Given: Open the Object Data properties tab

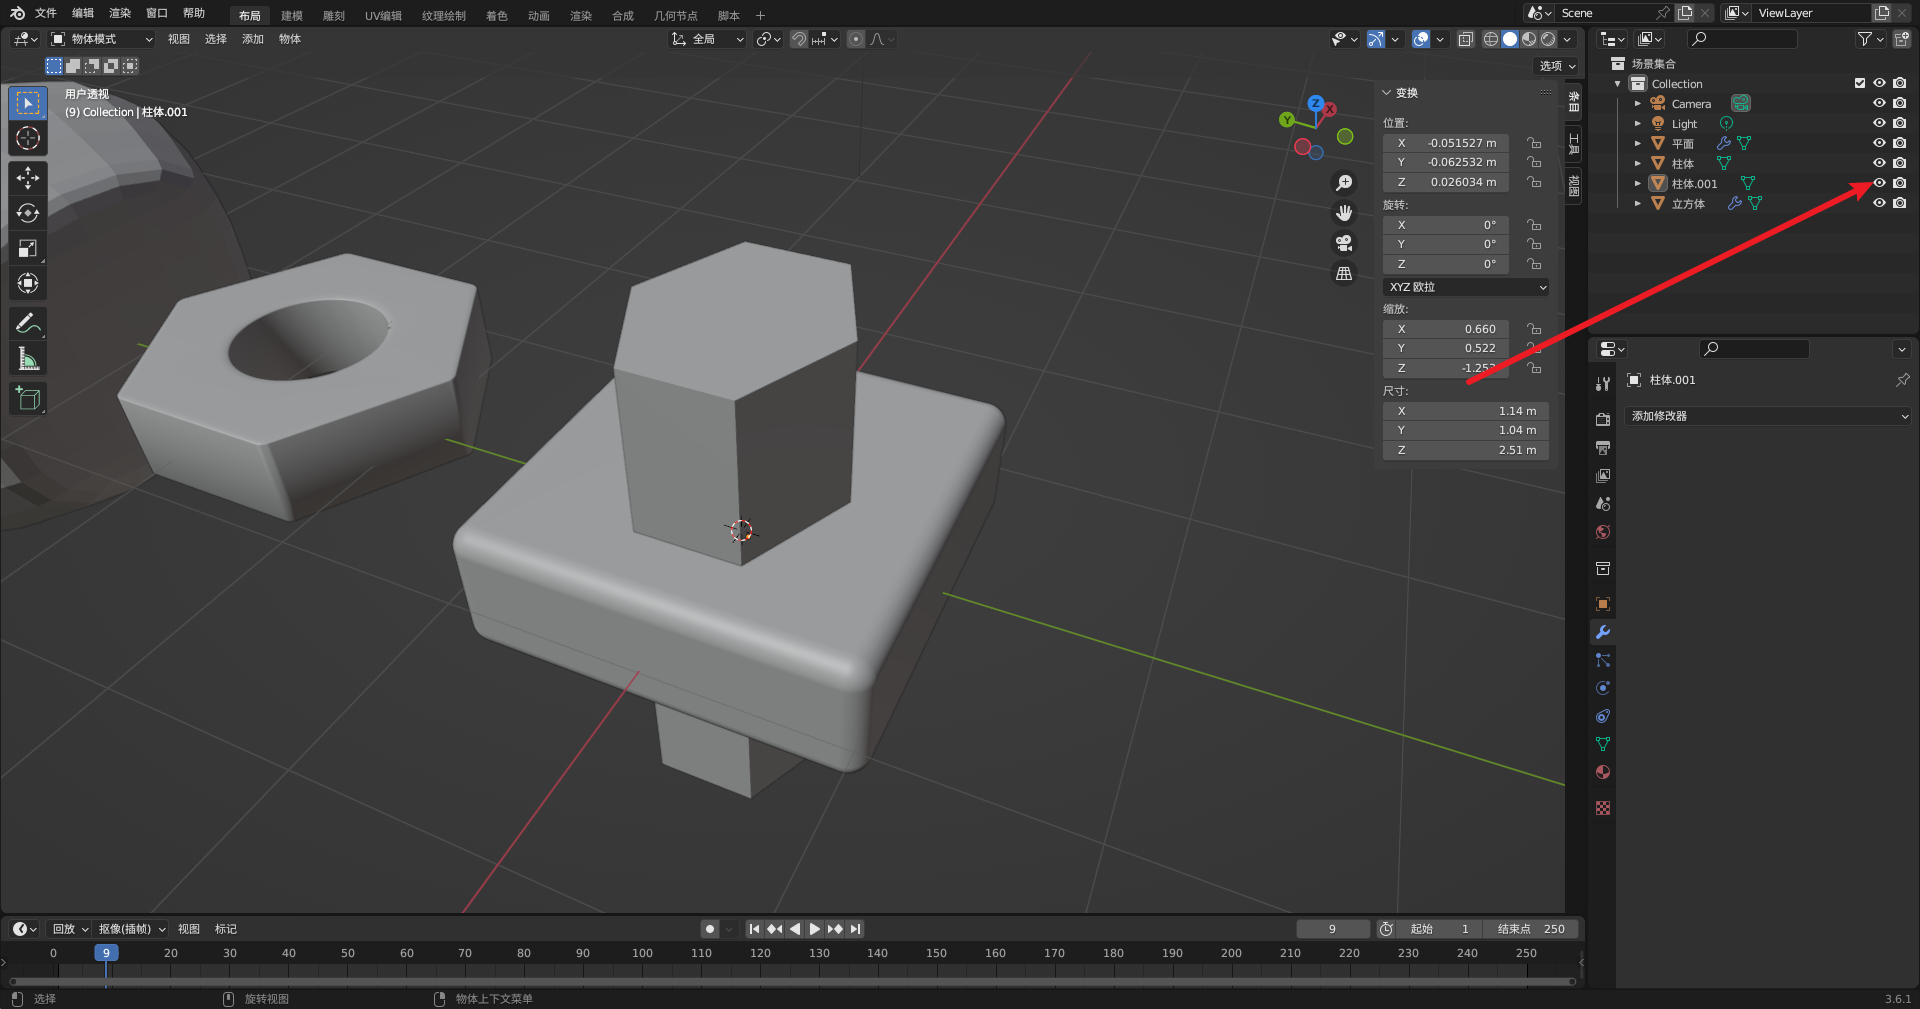Looking at the screenshot, I should (x=1603, y=744).
